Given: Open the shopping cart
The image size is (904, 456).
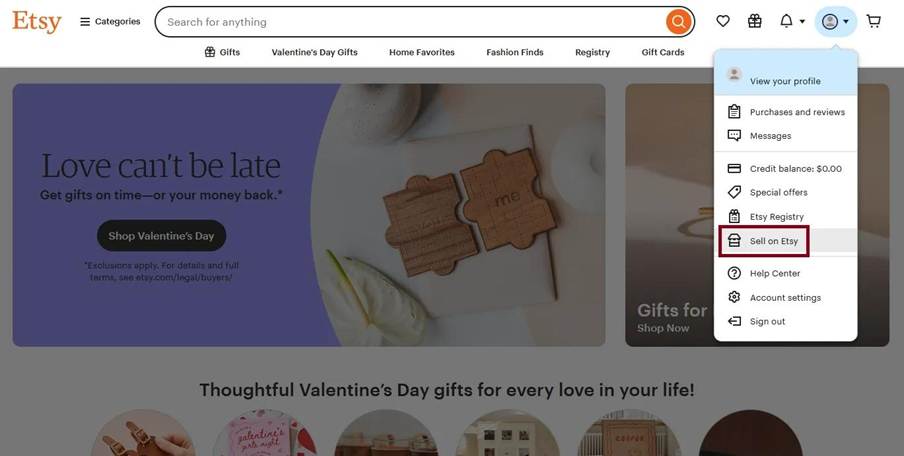Looking at the screenshot, I should tap(874, 21).
